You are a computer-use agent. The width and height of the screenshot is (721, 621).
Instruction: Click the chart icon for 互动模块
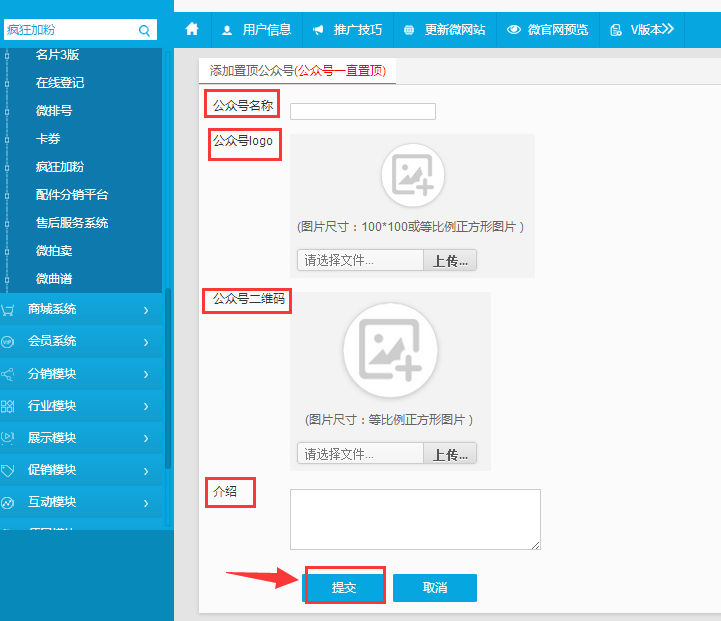click(8, 502)
